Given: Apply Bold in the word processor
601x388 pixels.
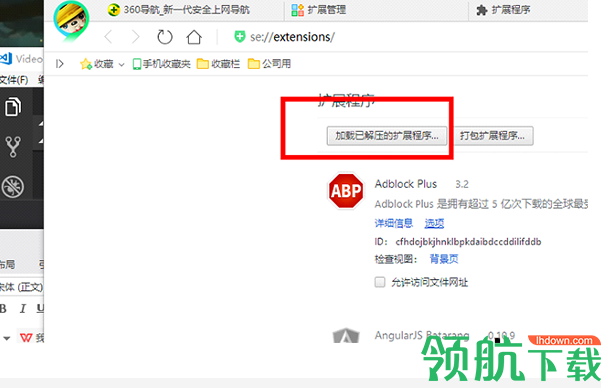Looking at the screenshot, I should pos(3,309).
